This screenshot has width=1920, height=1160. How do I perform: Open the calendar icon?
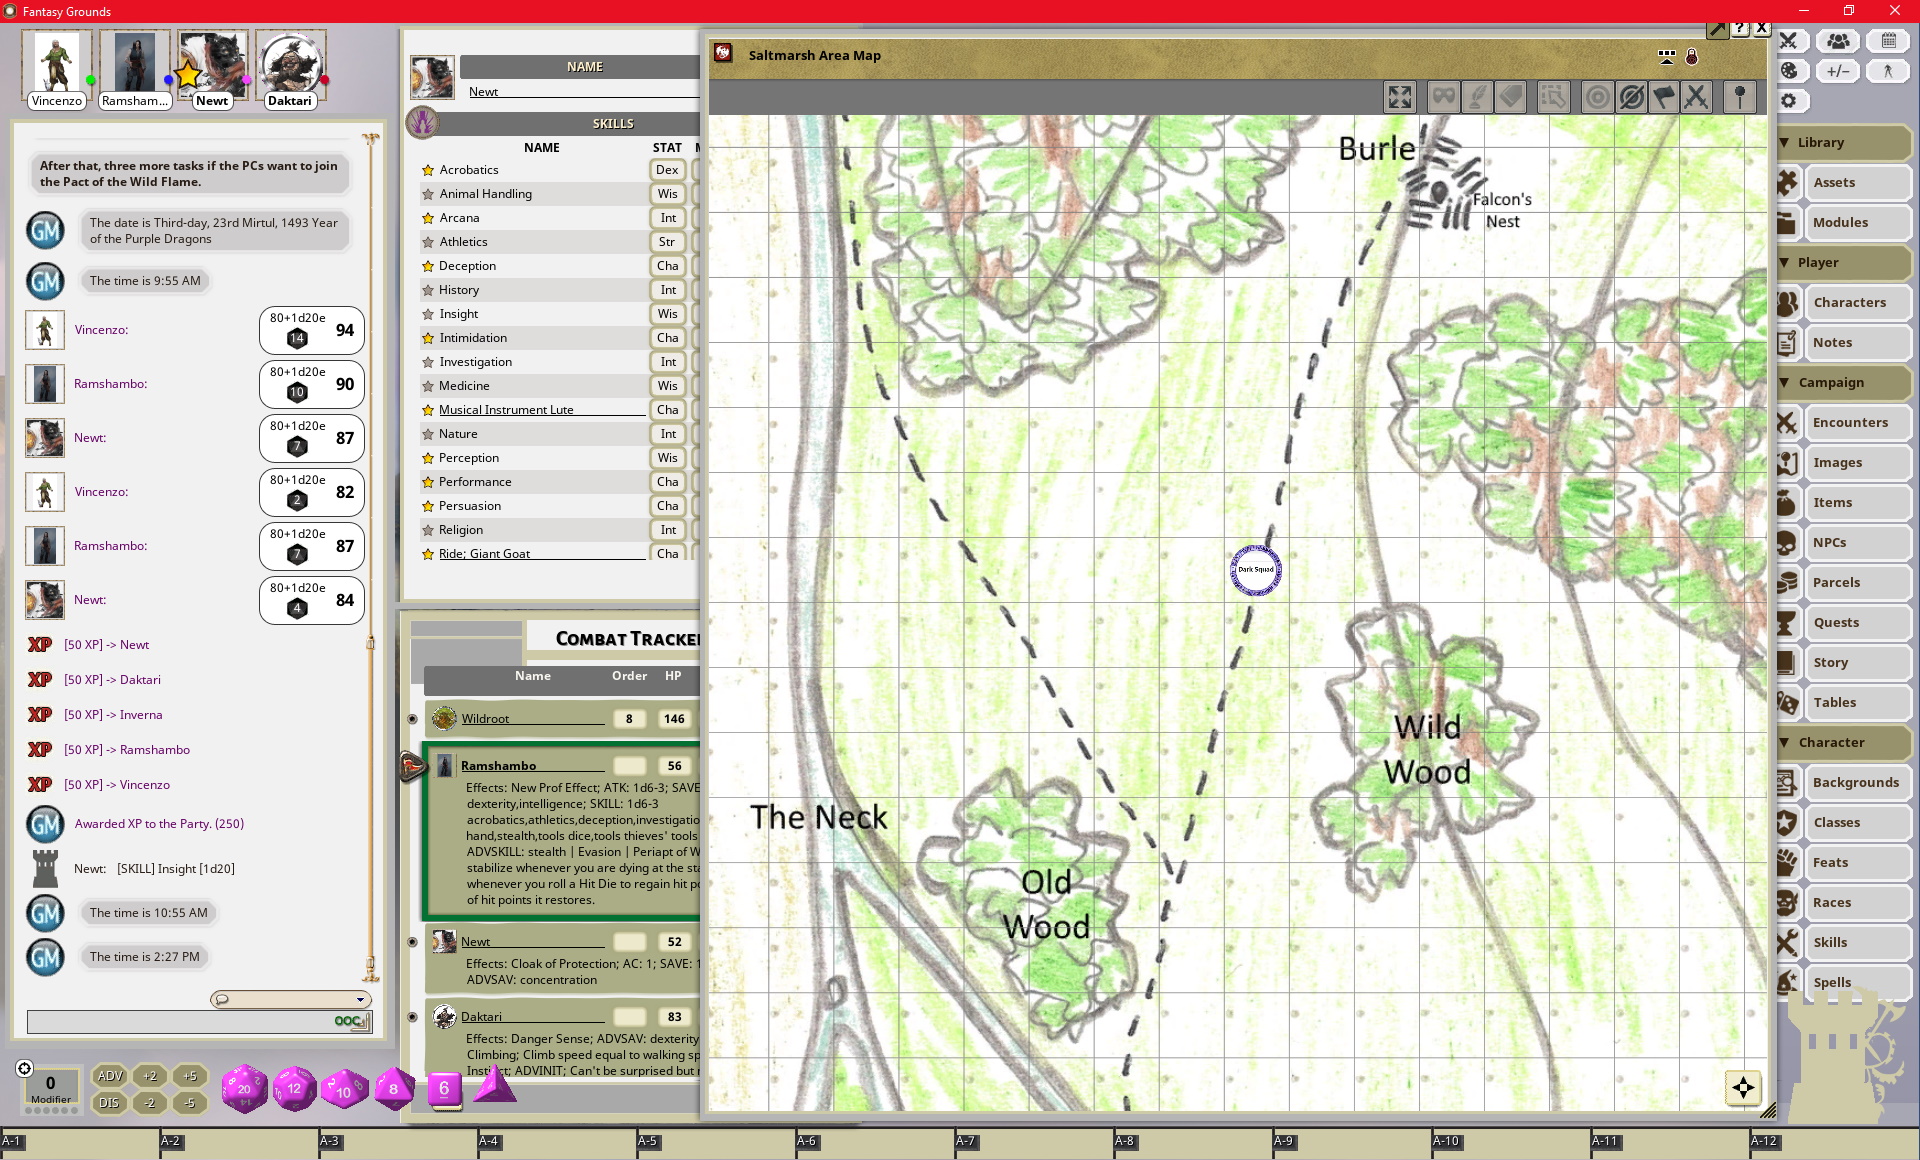[1888, 41]
